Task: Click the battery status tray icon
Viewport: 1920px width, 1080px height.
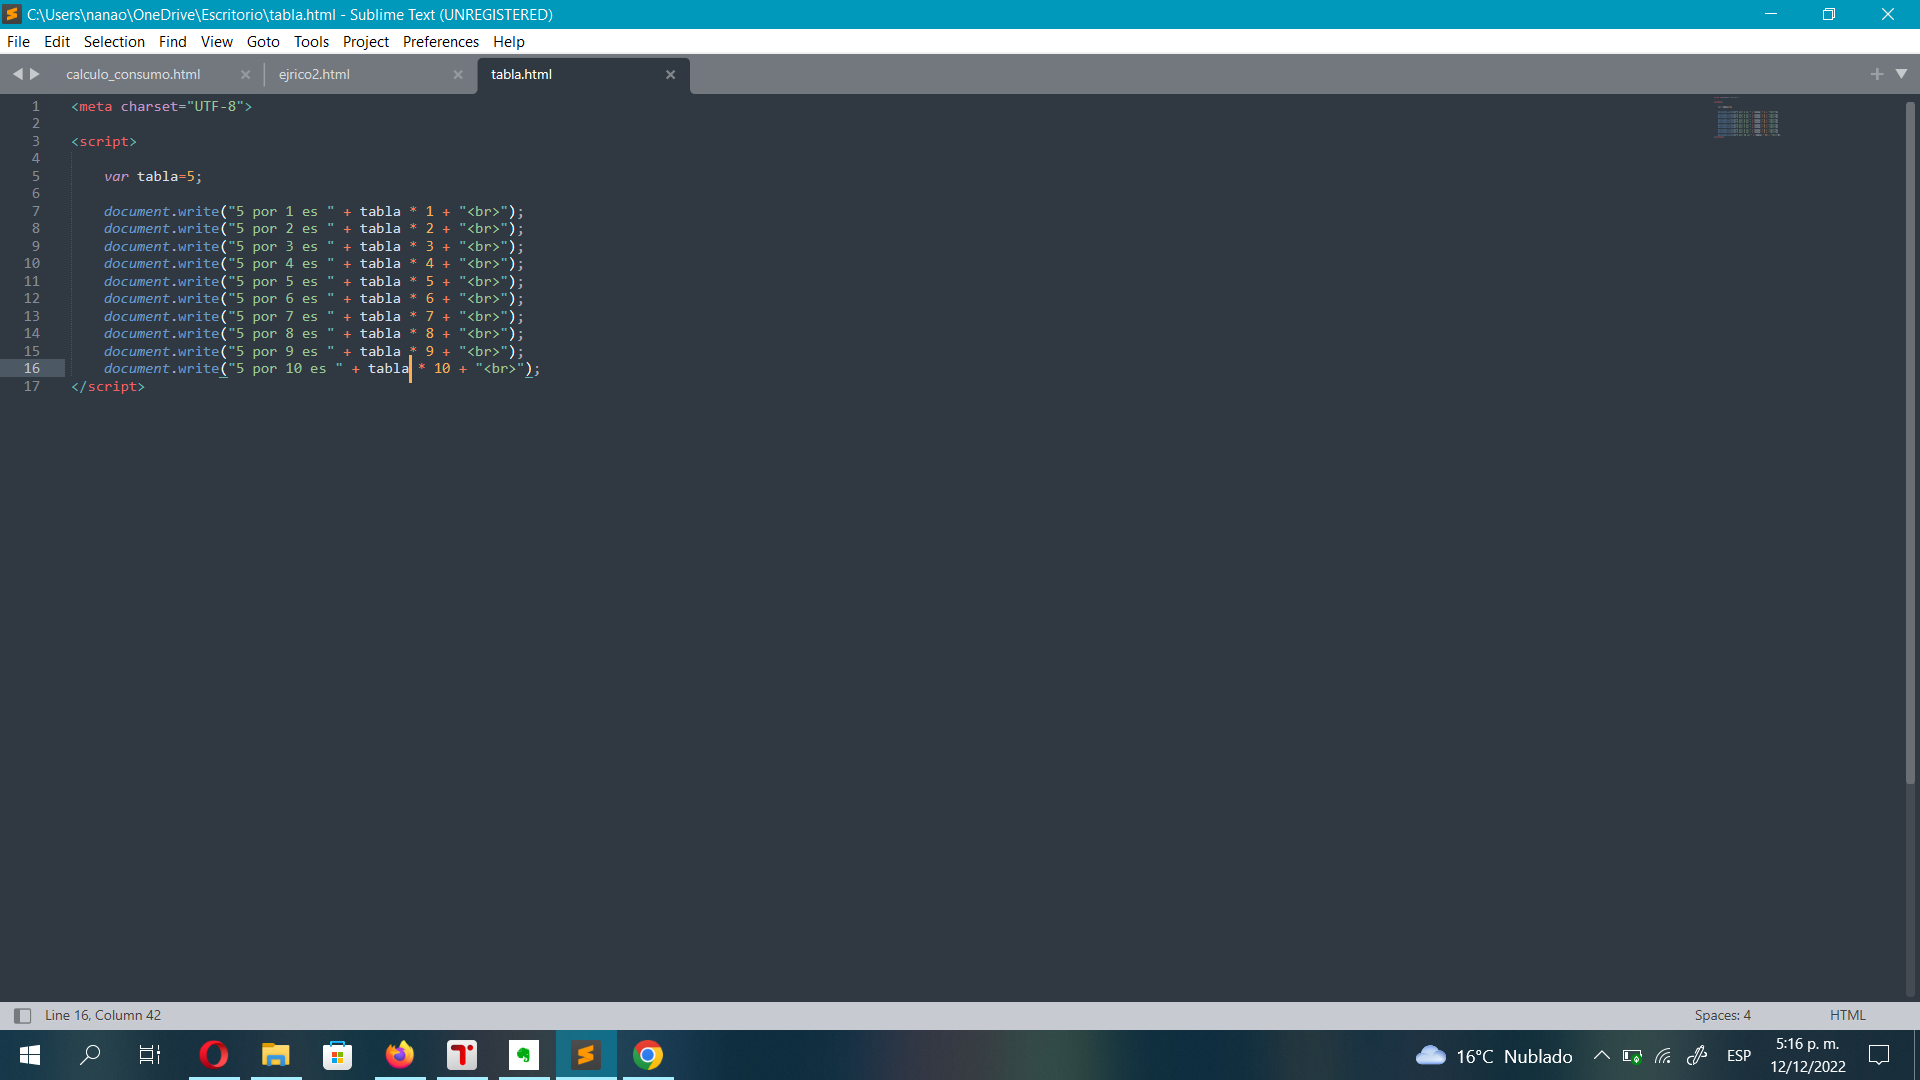Action: pos(1632,1056)
